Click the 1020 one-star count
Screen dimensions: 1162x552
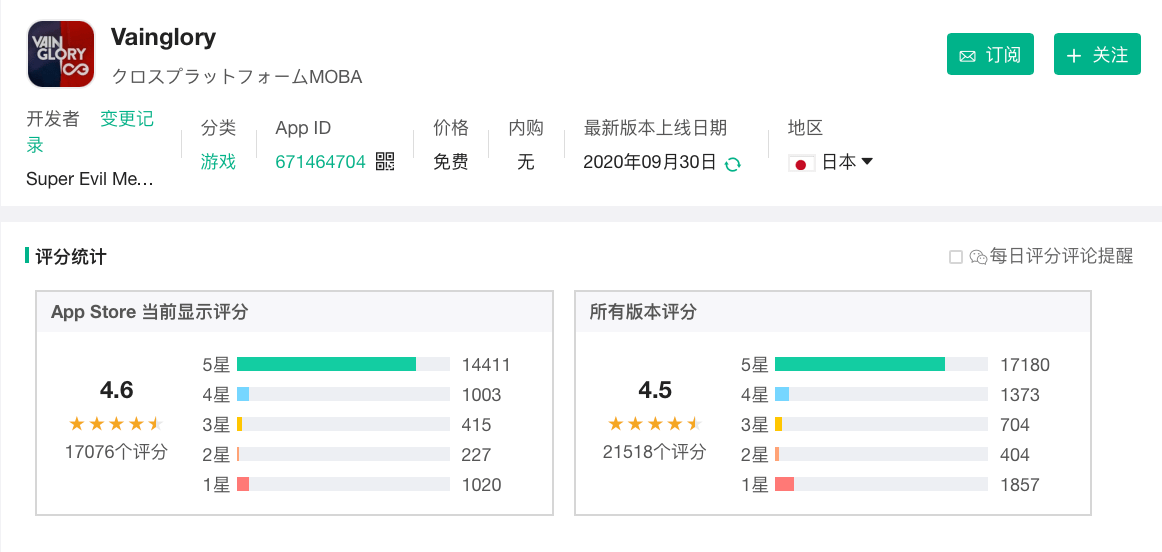[x=482, y=485]
